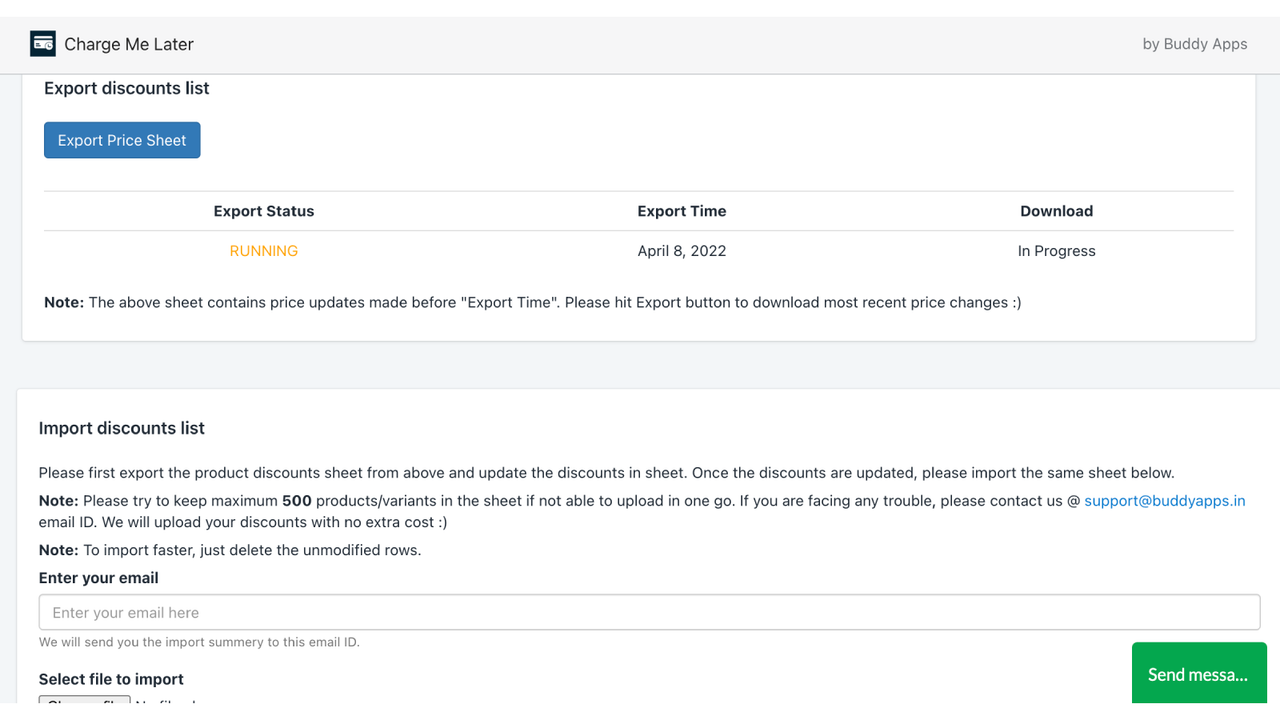
Task: Click the import summary email hint text
Action: (x=199, y=642)
